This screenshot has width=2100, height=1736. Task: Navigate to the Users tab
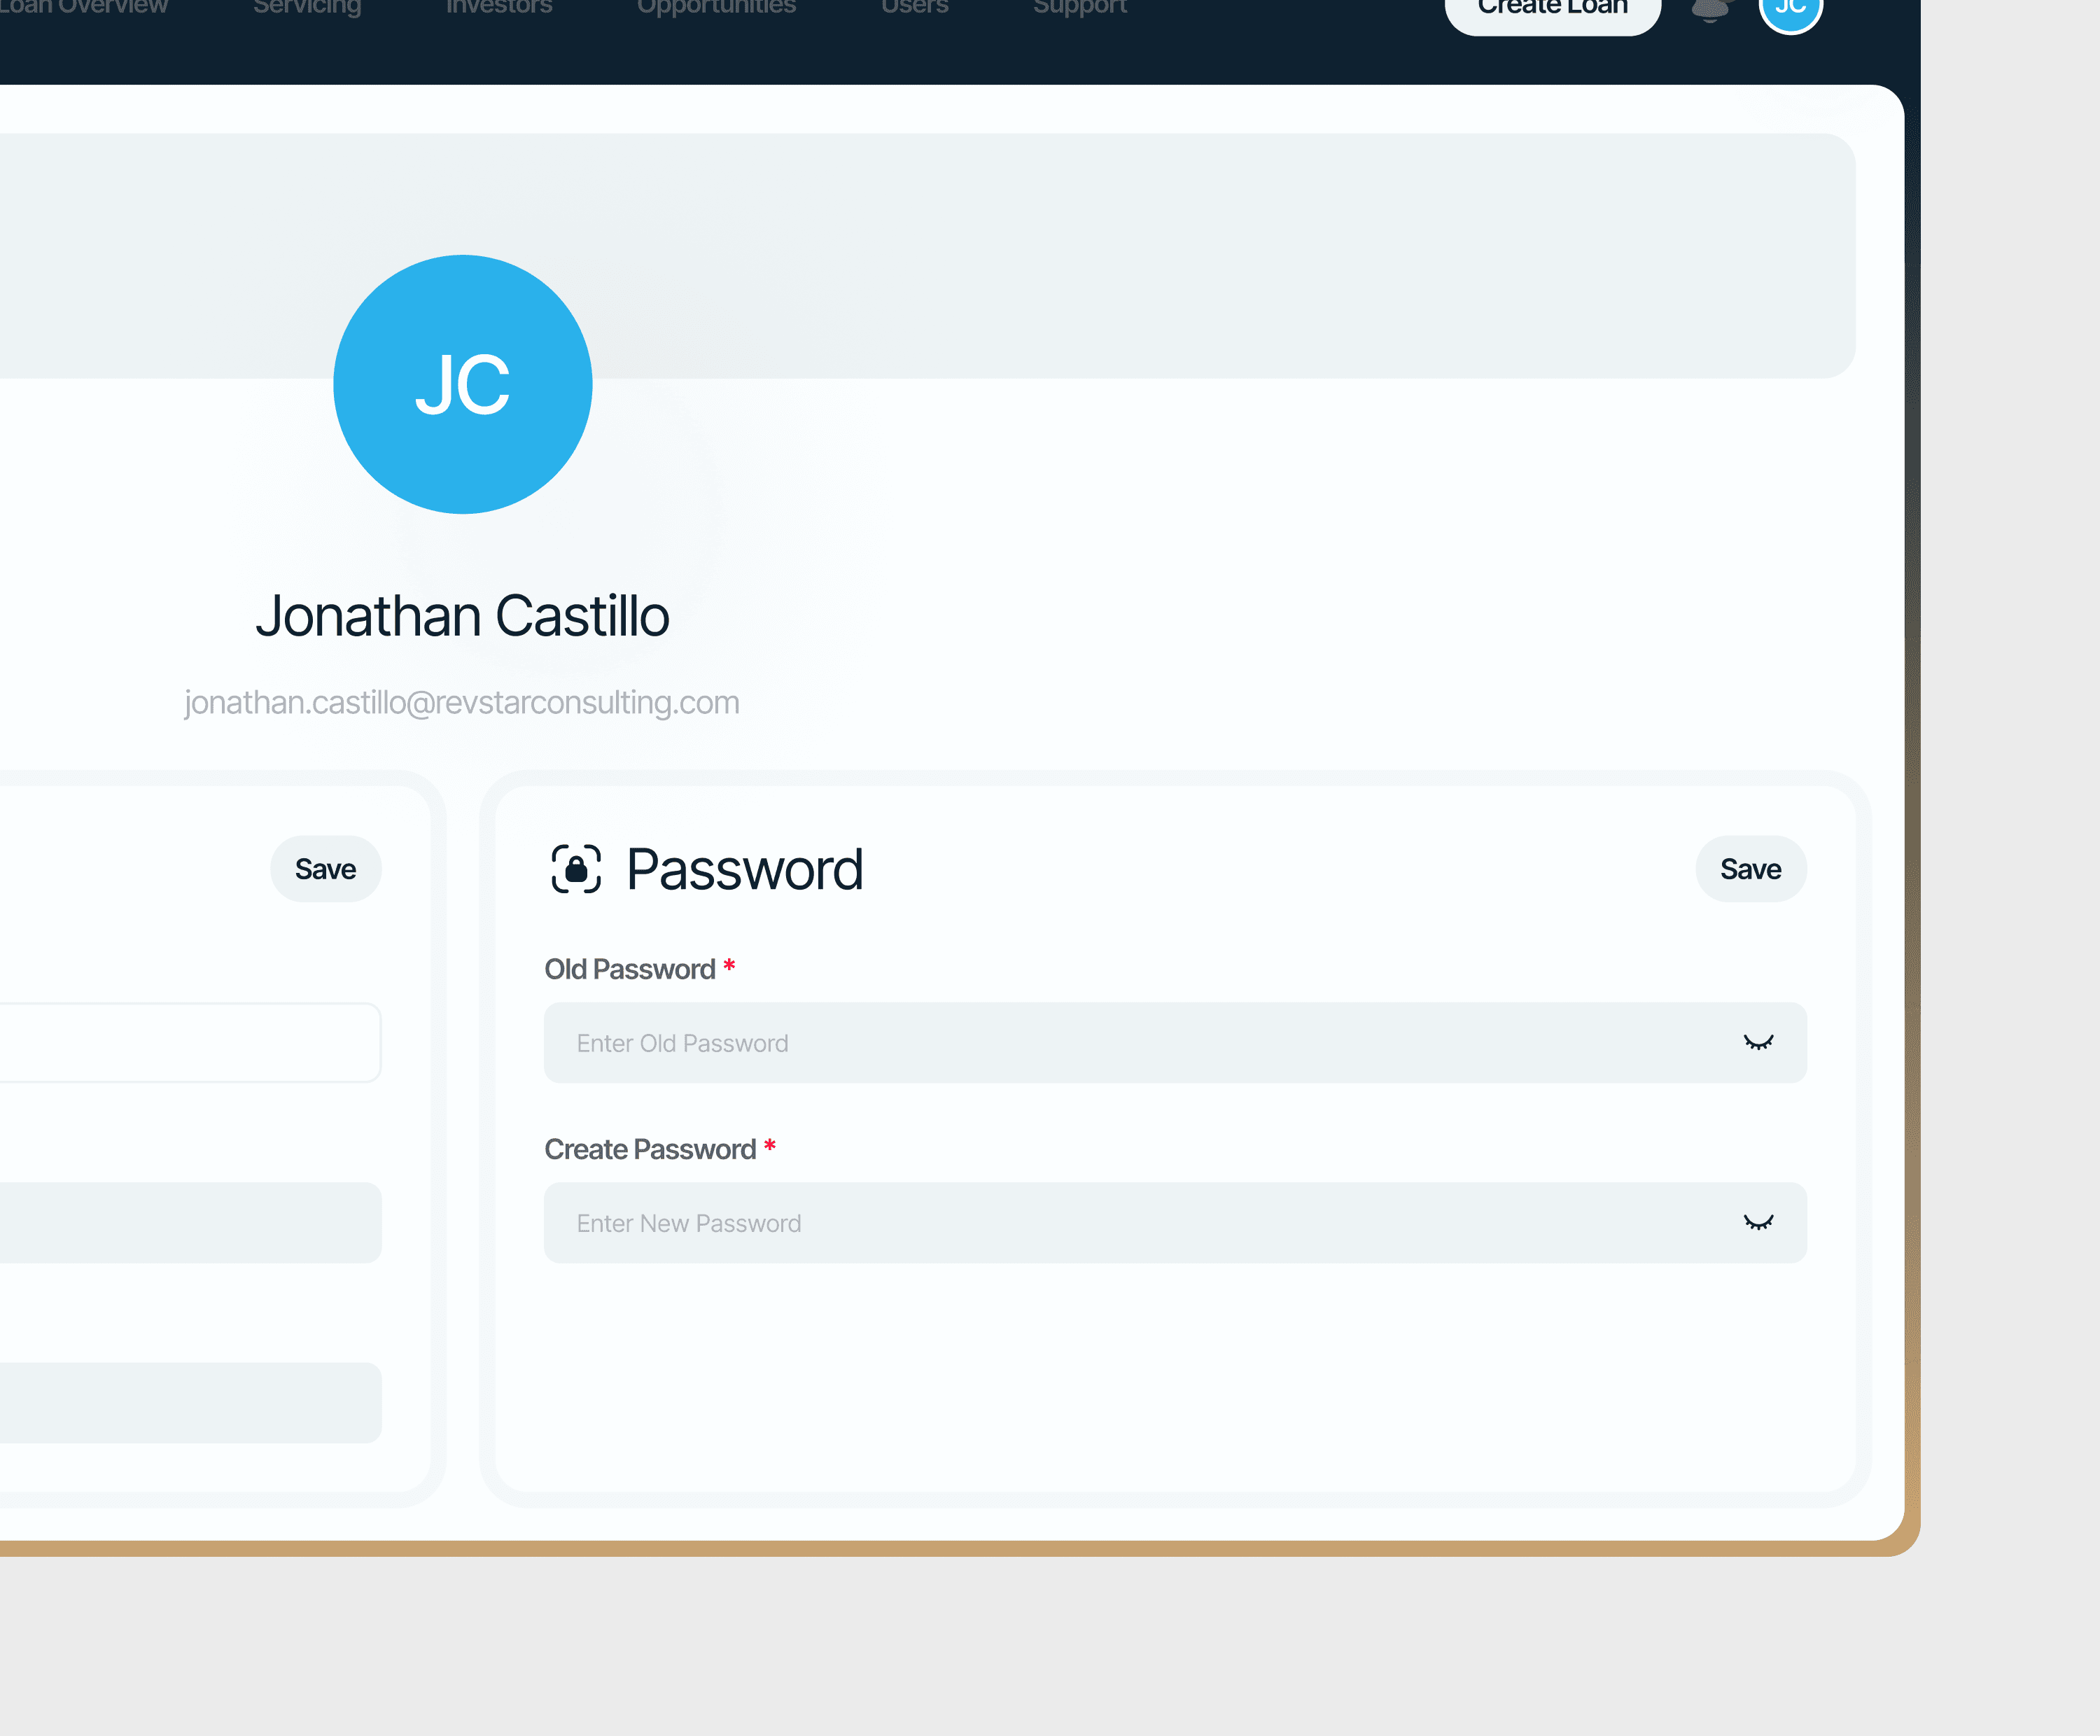[914, 7]
